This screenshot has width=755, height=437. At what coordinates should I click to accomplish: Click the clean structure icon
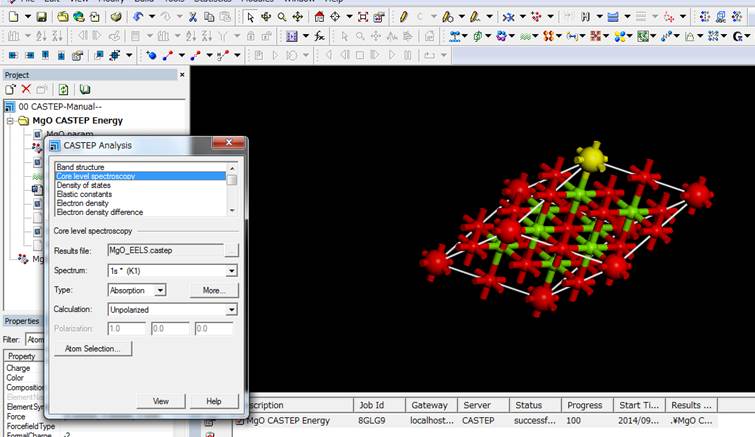(508, 17)
